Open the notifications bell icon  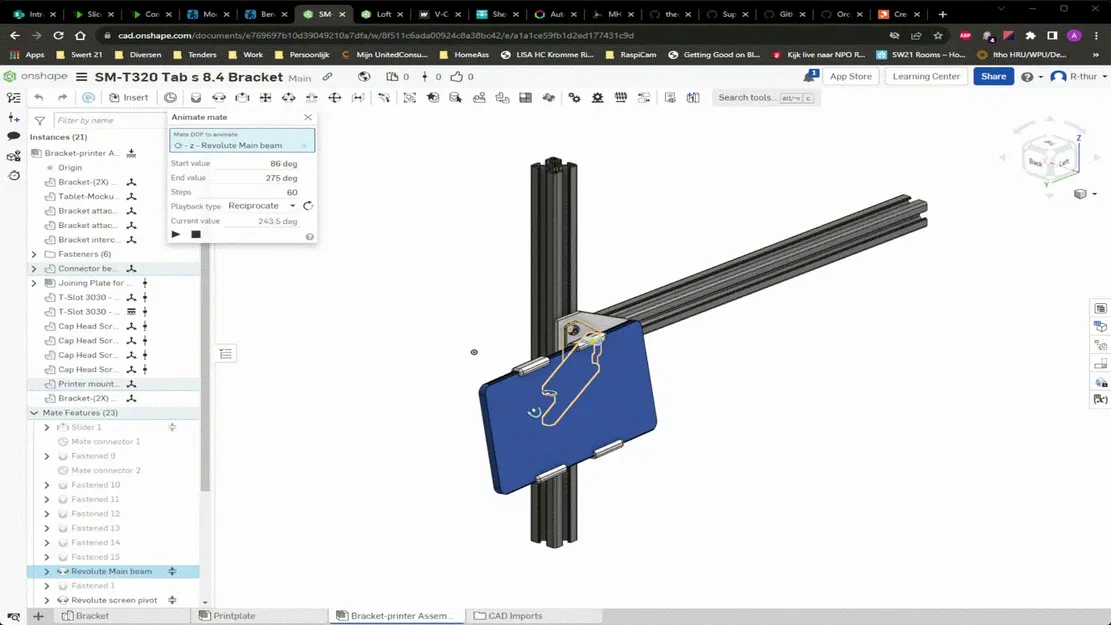click(810, 76)
